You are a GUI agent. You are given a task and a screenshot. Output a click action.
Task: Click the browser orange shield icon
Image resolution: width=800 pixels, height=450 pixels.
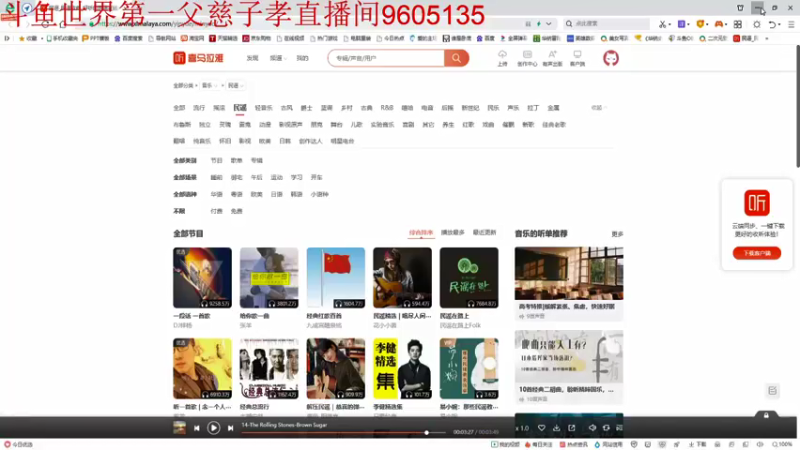point(700,24)
